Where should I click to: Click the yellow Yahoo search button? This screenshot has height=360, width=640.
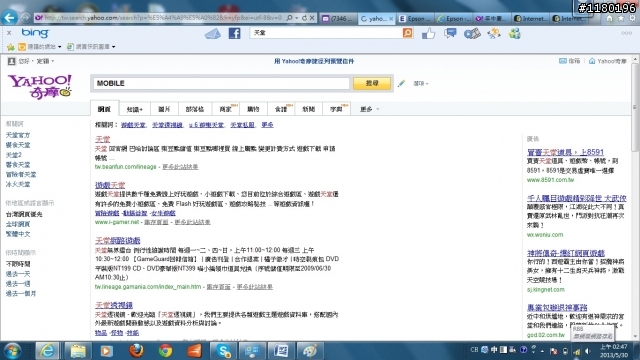click(x=372, y=83)
